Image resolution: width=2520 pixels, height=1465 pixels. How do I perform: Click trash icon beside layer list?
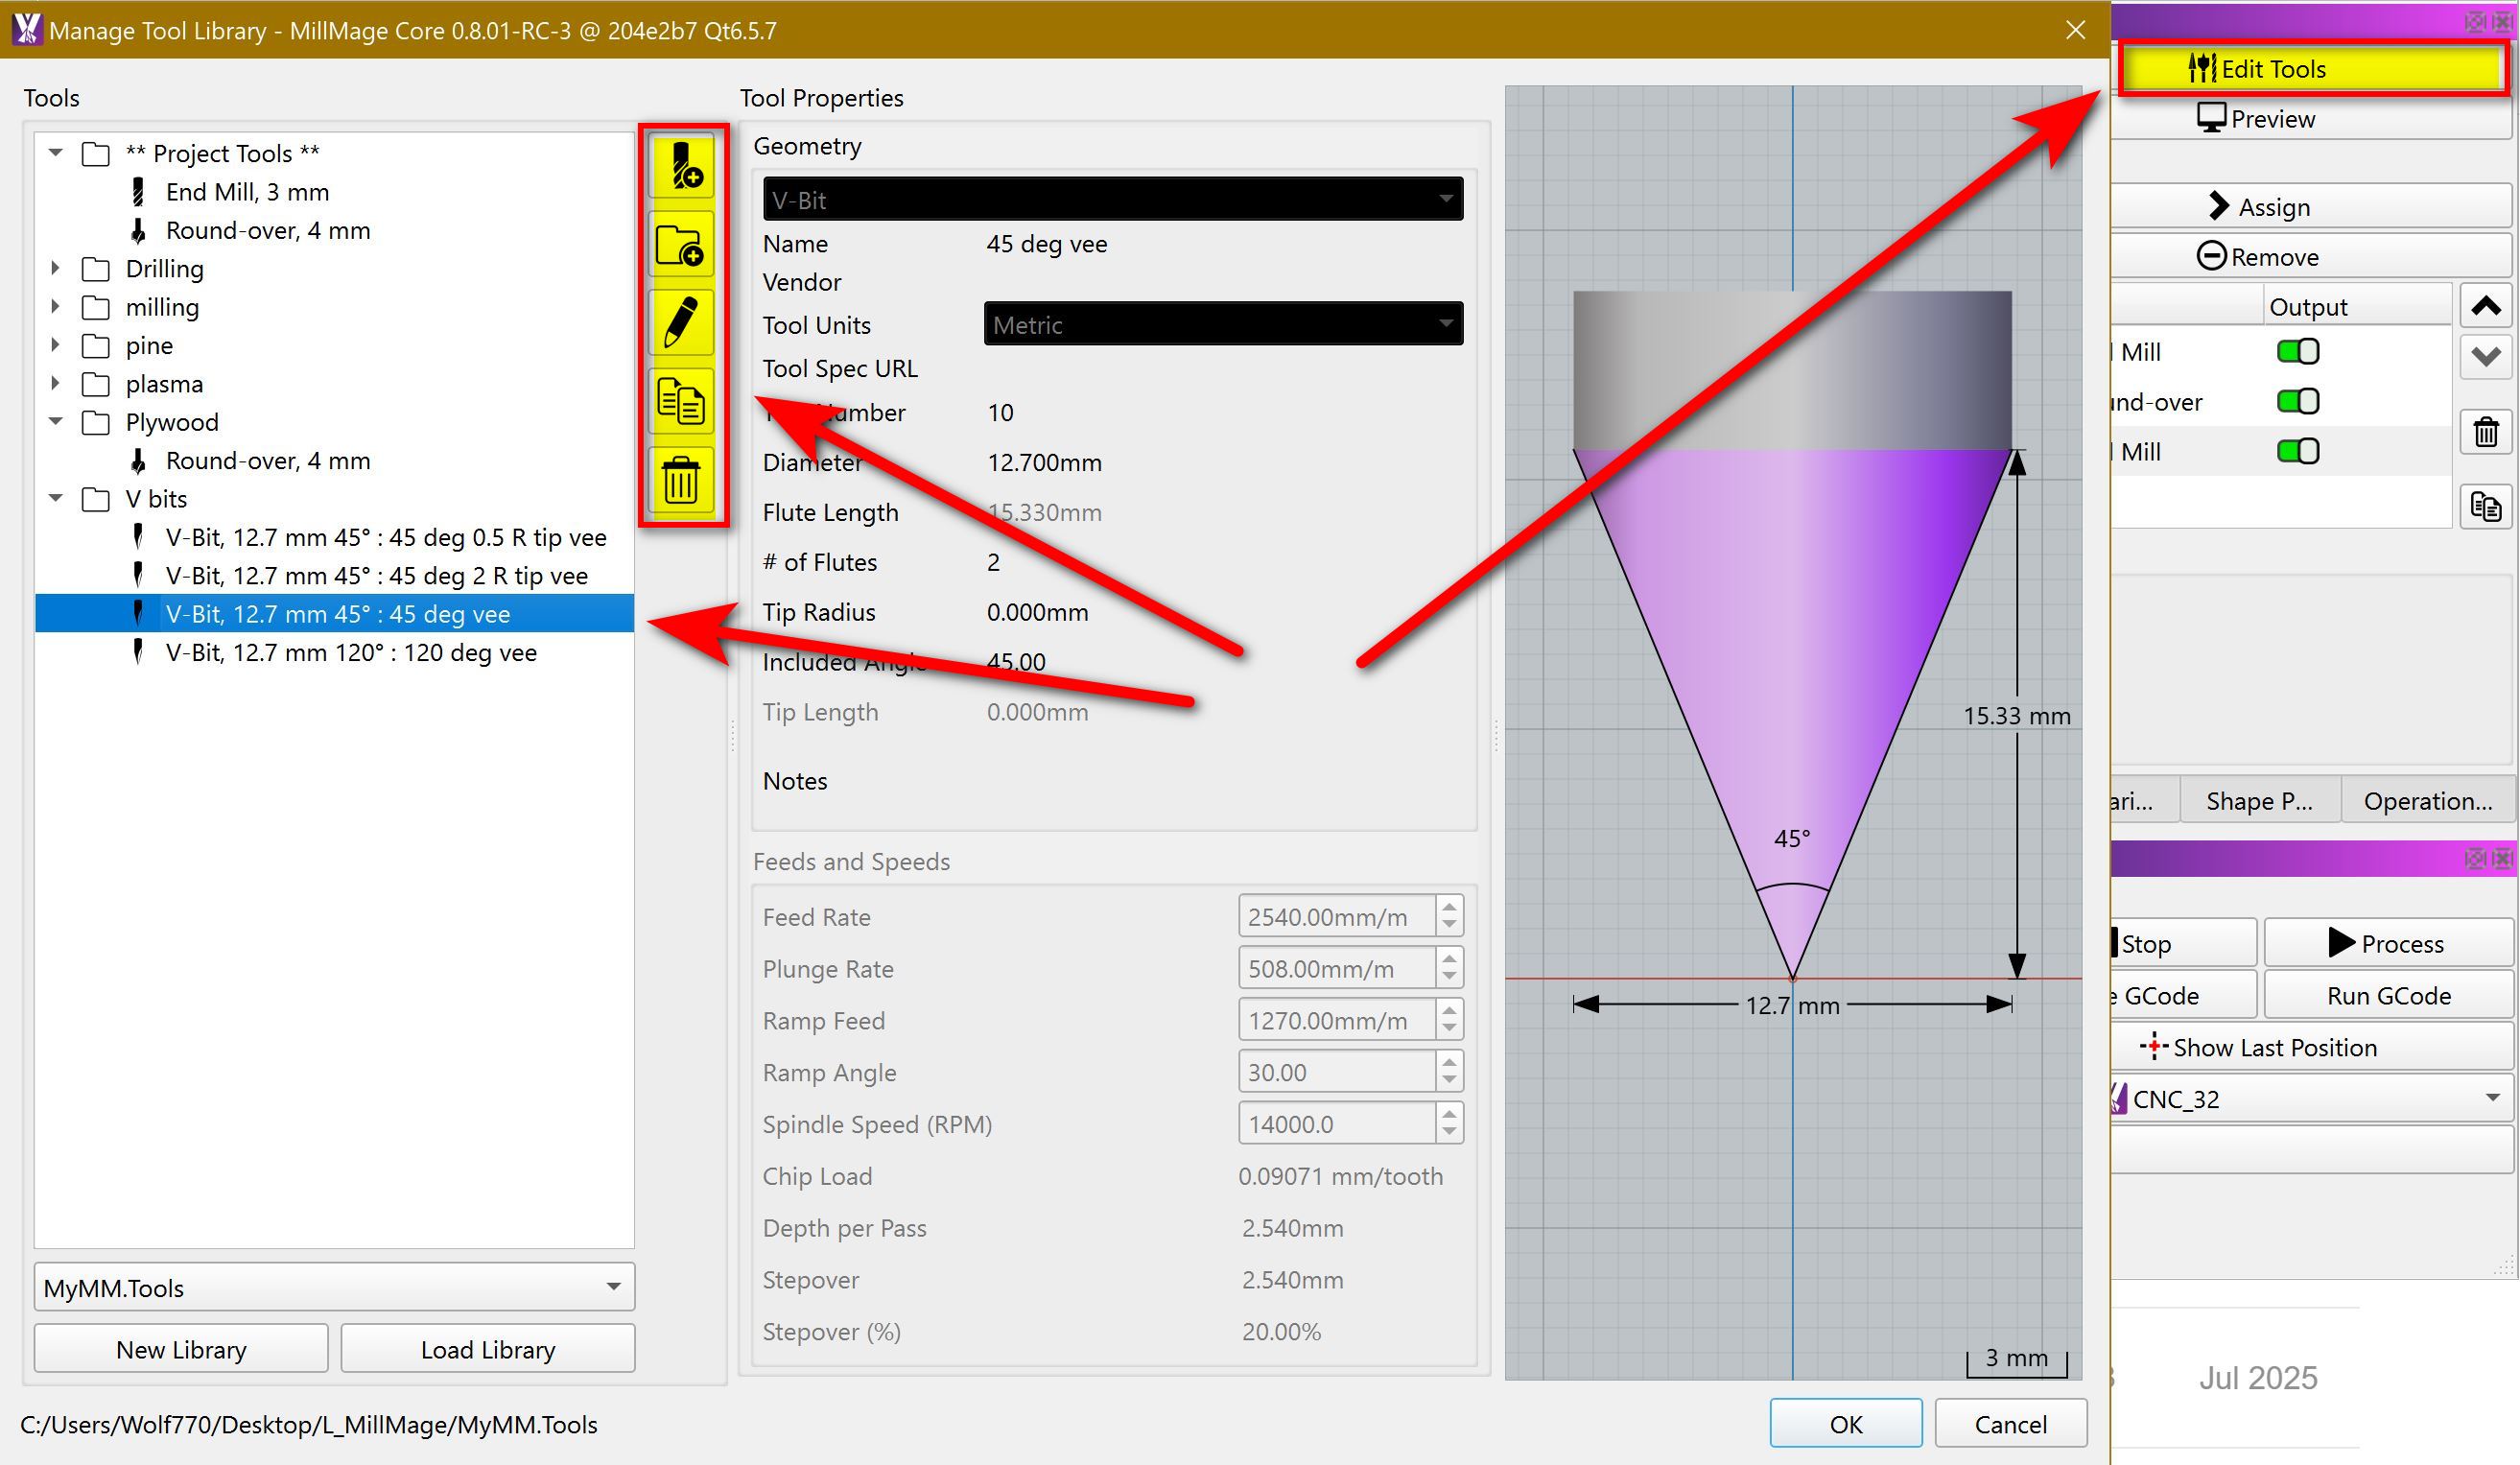pyautogui.click(x=2485, y=432)
